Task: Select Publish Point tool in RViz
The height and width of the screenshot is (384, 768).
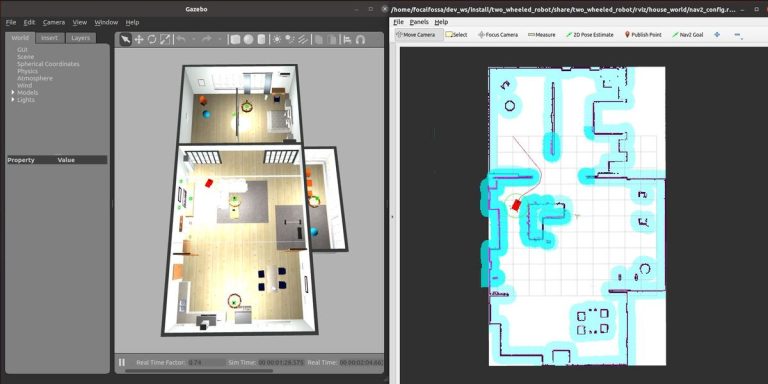Action: coord(643,35)
